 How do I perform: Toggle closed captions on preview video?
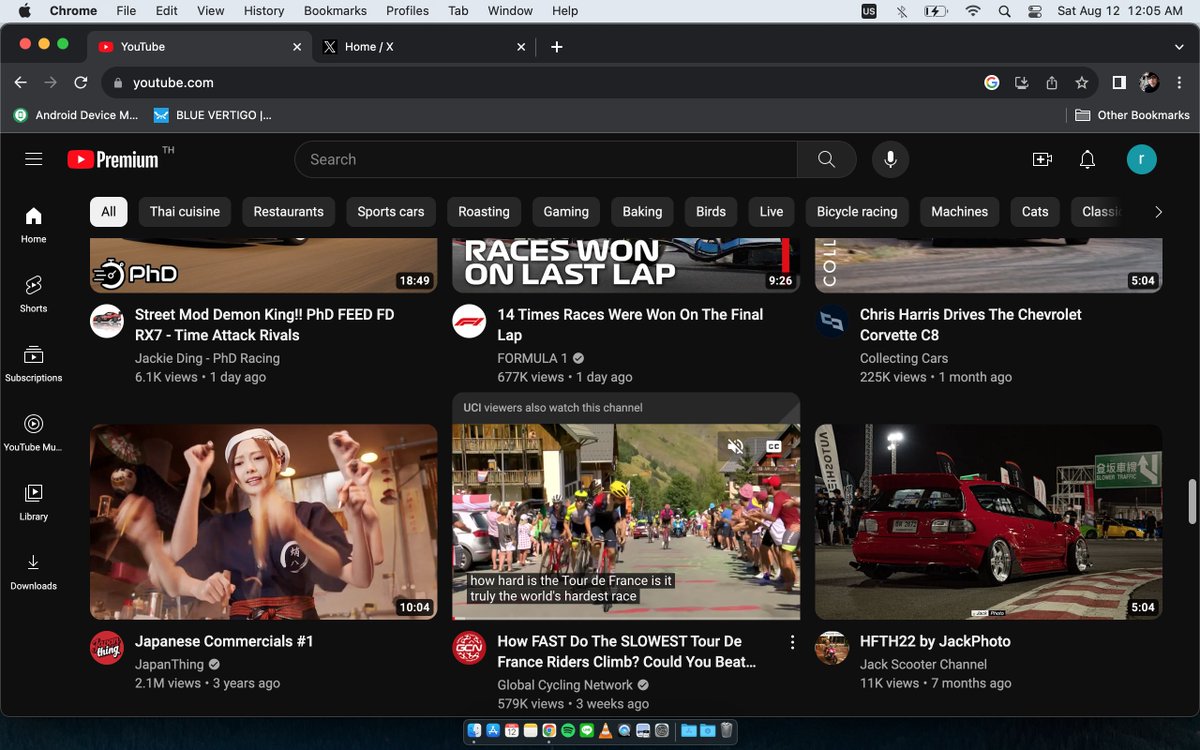point(773,446)
